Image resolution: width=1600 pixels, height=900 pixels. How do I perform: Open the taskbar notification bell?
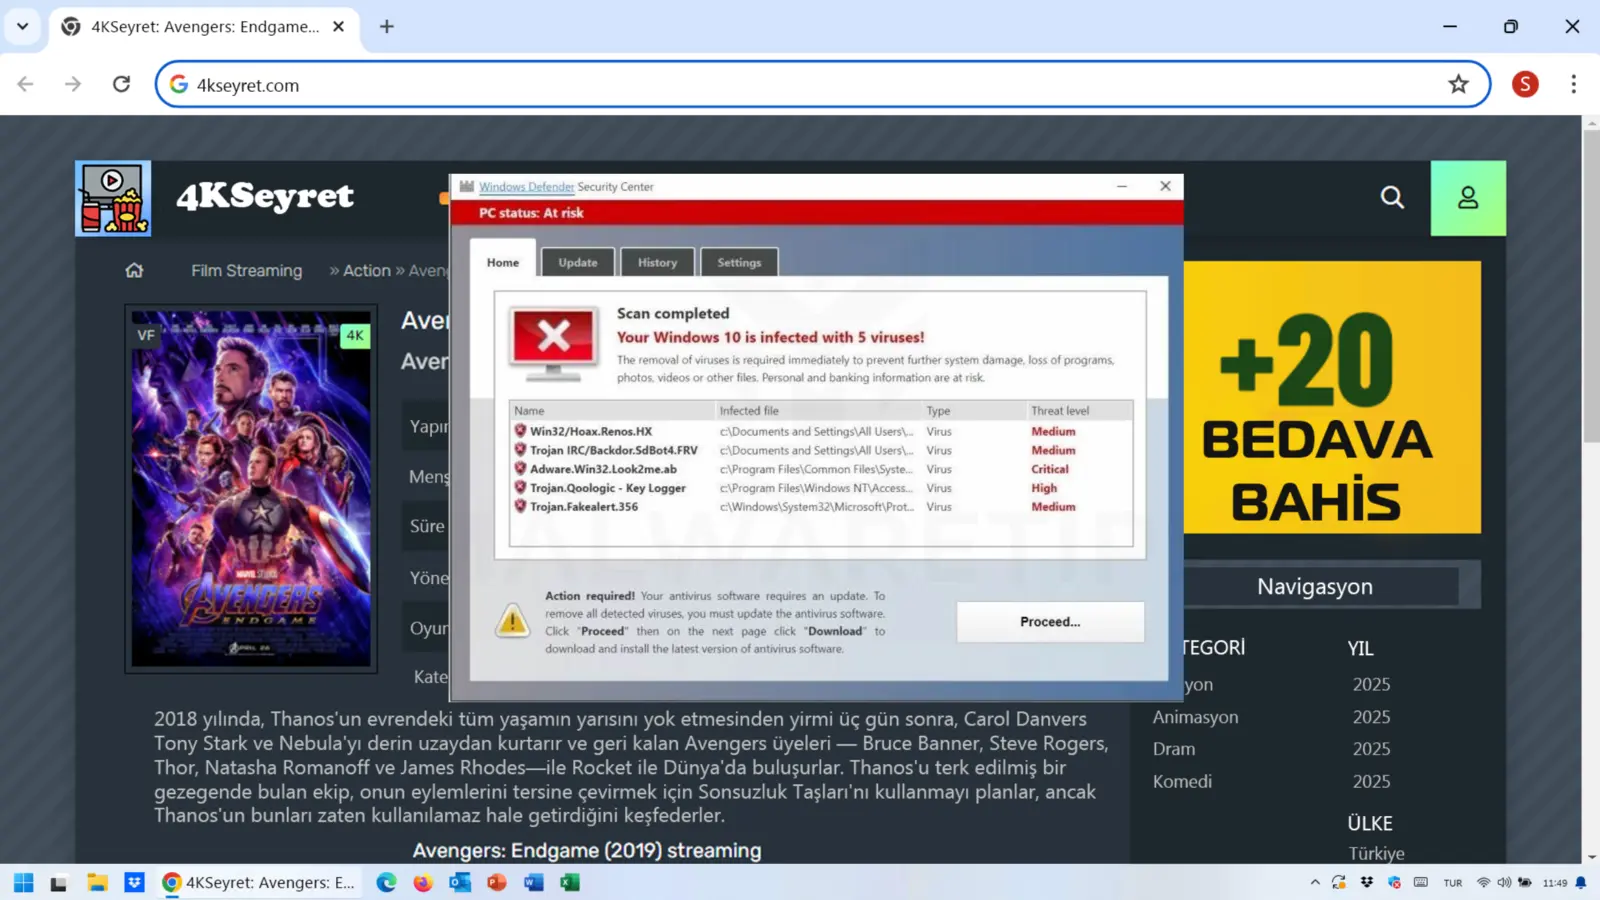click(1581, 882)
